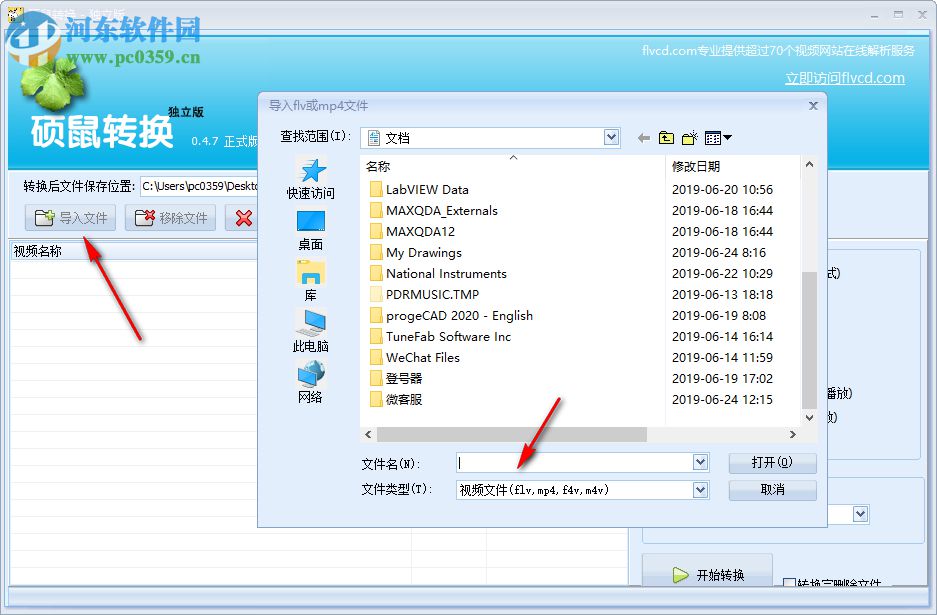Click the 导入文件 import files icon
The image size is (937, 615).
pos(45,218)
